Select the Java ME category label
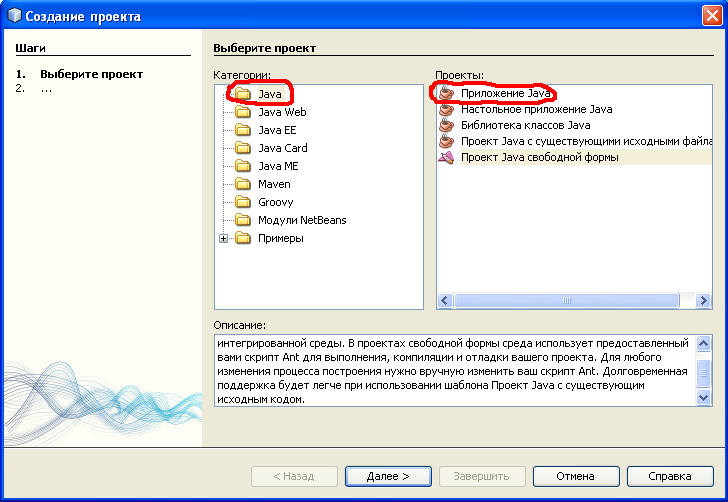The height and width of the screenshot is (502, 728). pyautogui.click(x=278, y=166)
